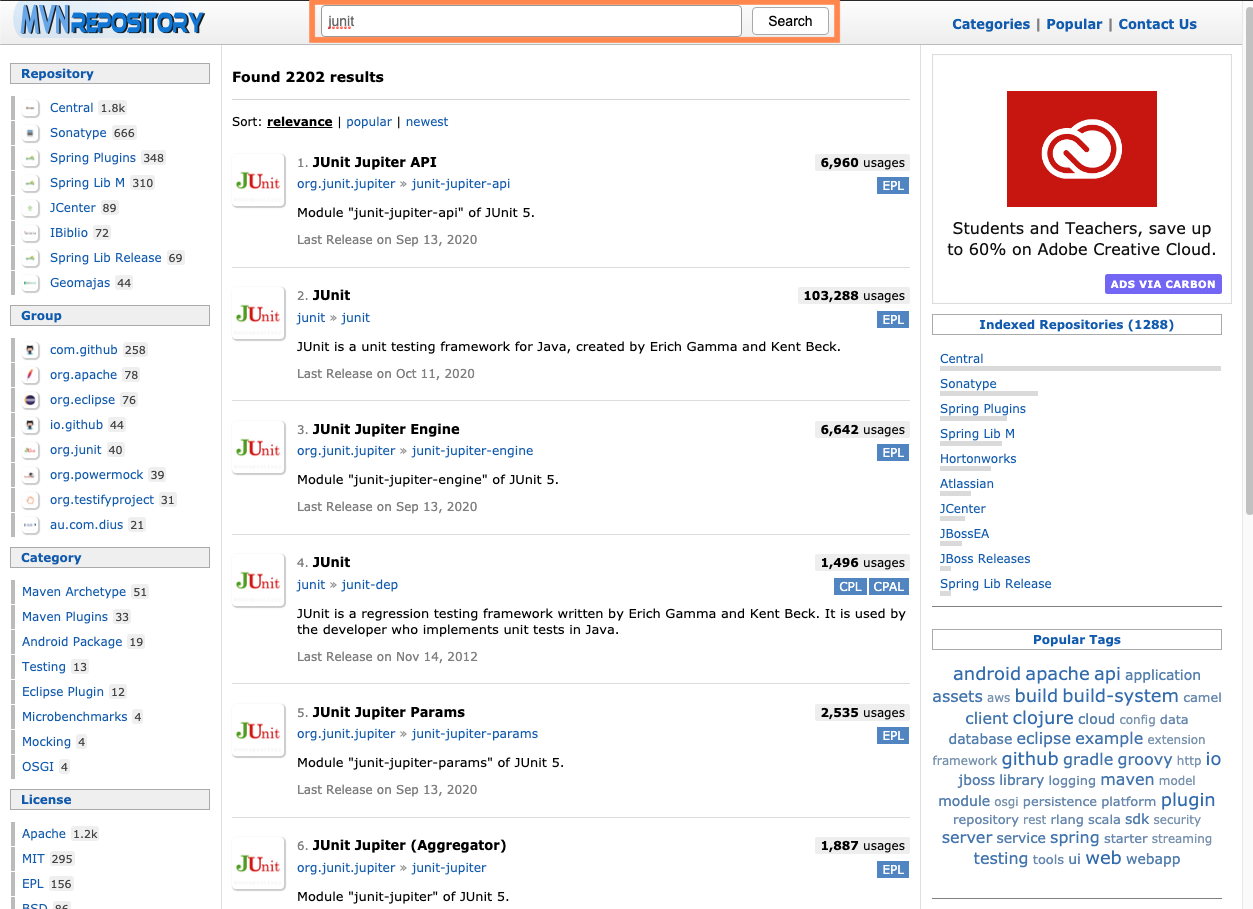1253x909 pixels.
Task: Sort results by popular
Action: pyautogui.click(x=369, y=122)
